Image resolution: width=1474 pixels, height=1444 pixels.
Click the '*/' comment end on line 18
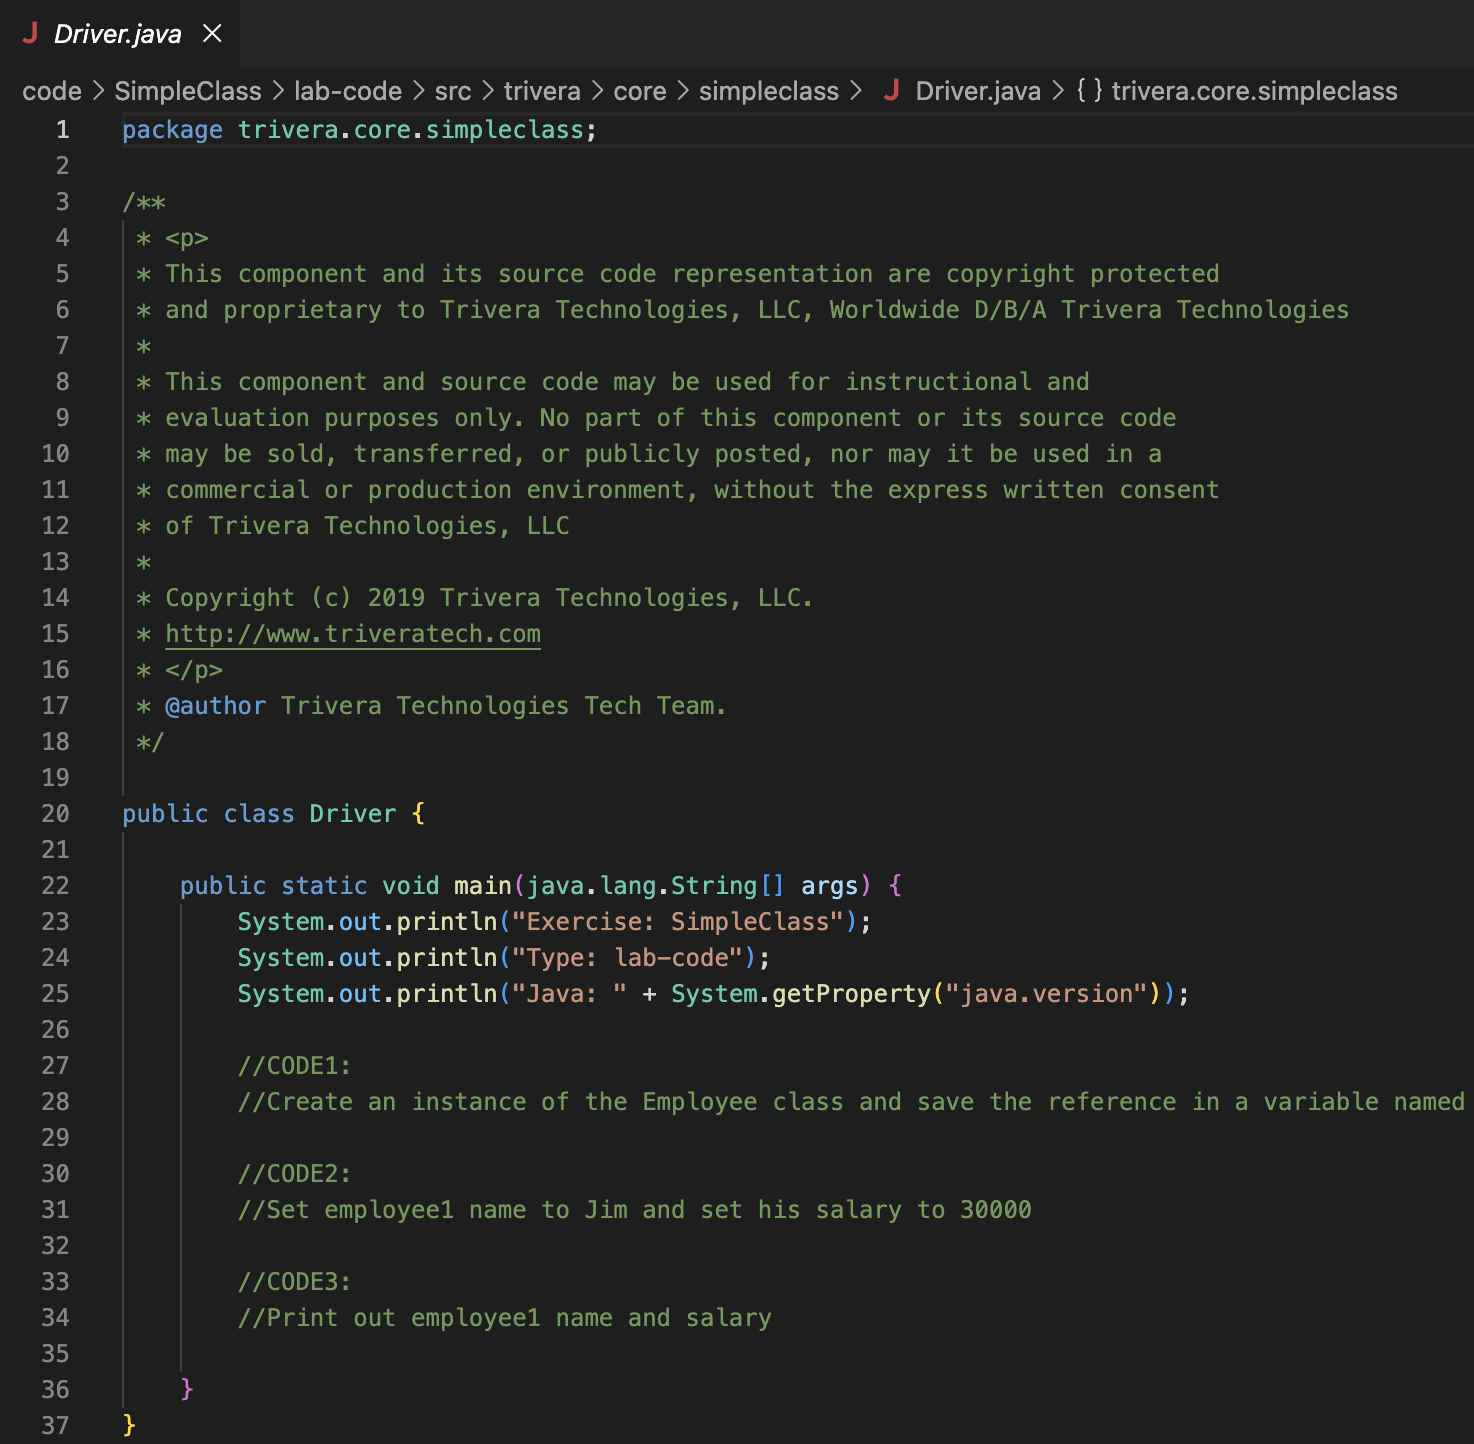150,742
